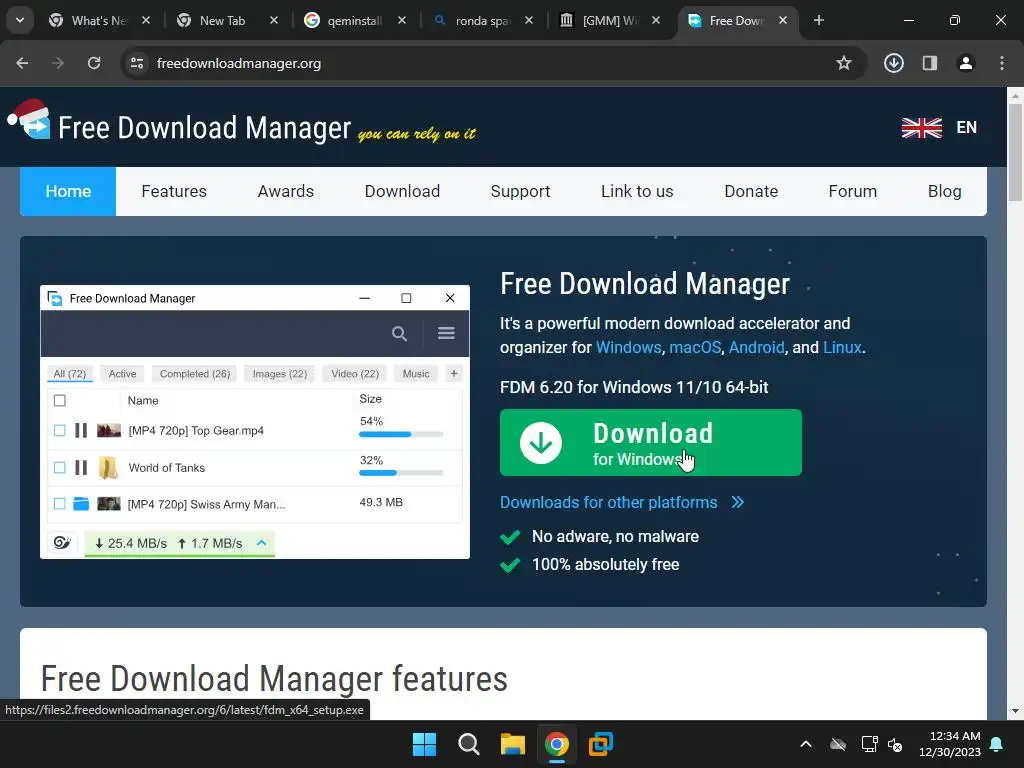This screenshot has height=768, width=1024.
Task: Open File Explorer from the taskbar
Action: [513, 744]
